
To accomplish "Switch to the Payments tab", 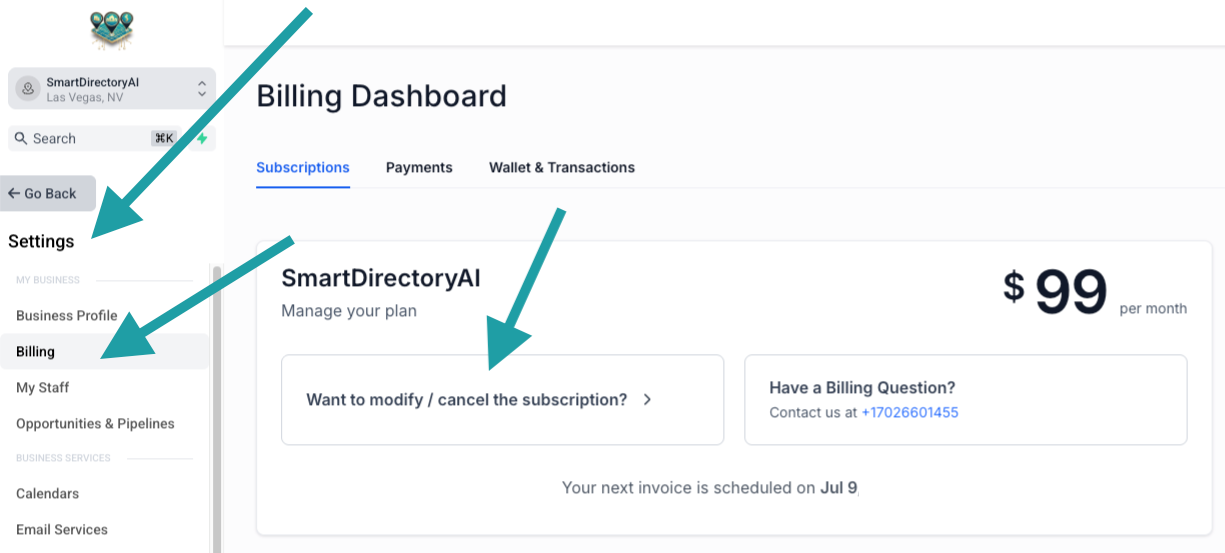I will coord(419,167).
